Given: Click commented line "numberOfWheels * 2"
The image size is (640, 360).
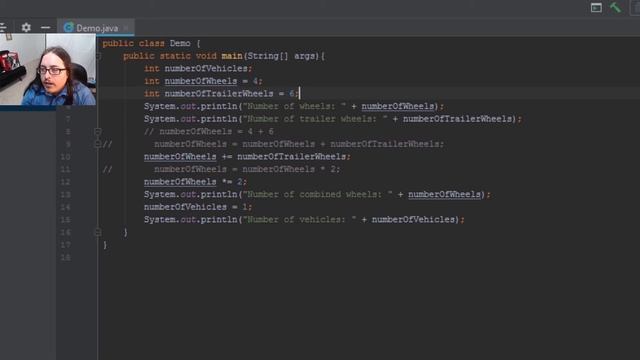Looking at the screenshot, I should coord(247,169).
